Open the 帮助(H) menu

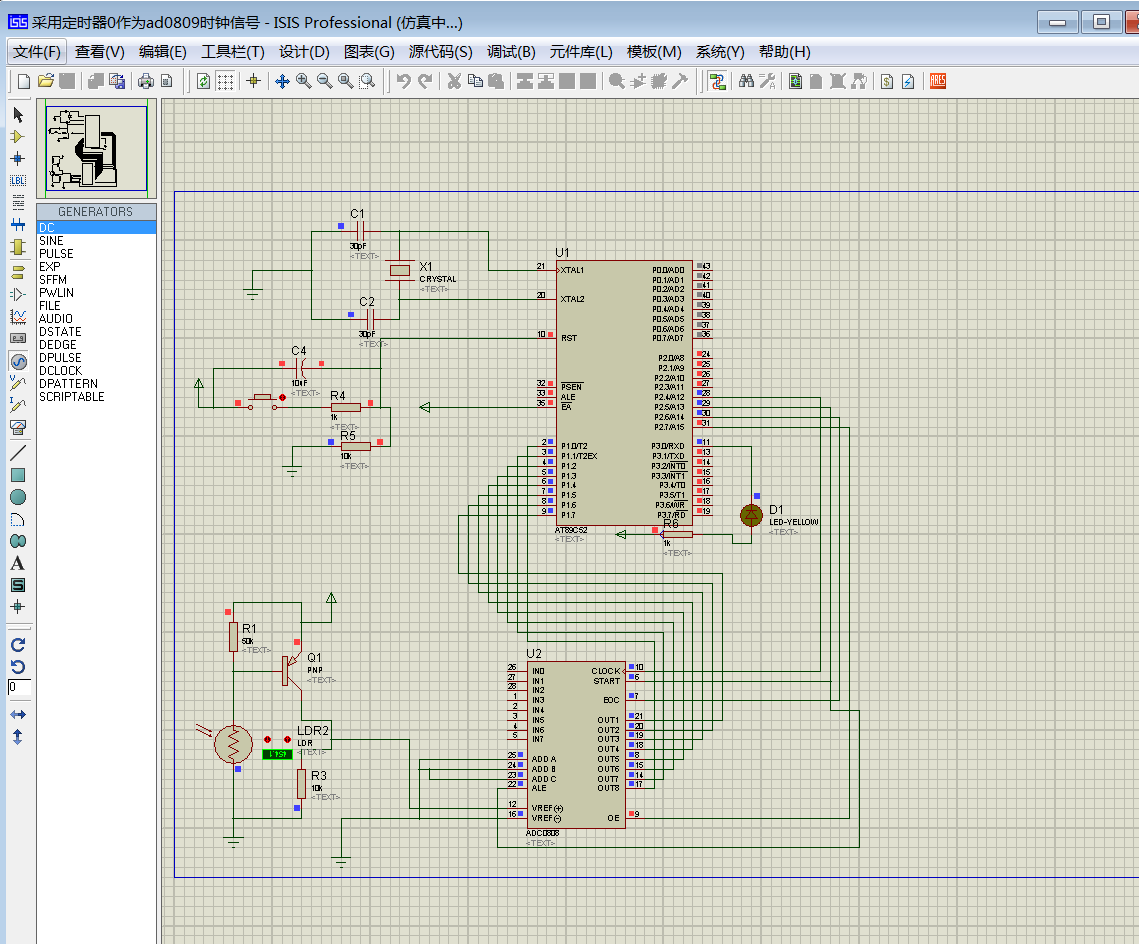tap(785, 52)
